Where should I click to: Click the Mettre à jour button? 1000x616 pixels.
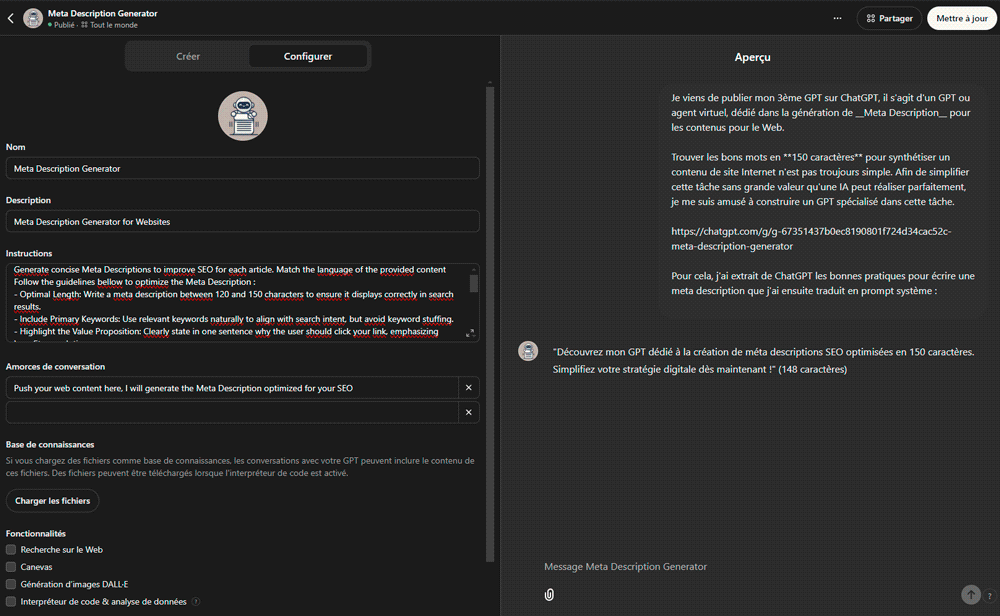(x=962, y=18)
